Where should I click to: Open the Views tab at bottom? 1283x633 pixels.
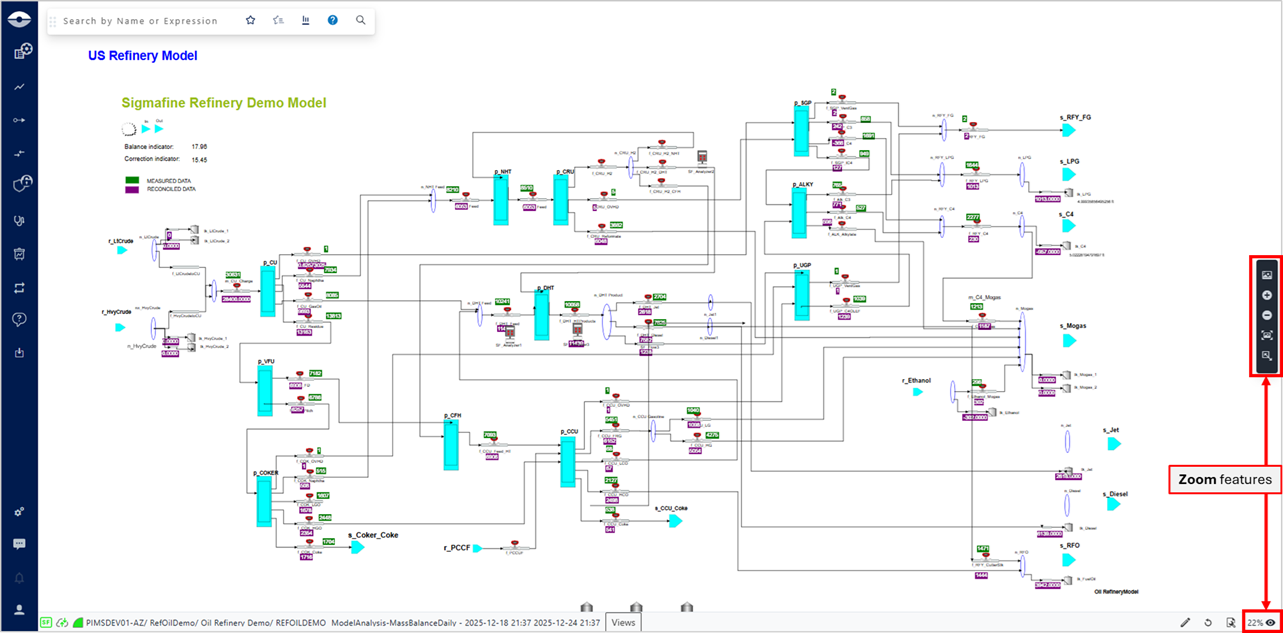pyautogui.click(x=623, y=623)
